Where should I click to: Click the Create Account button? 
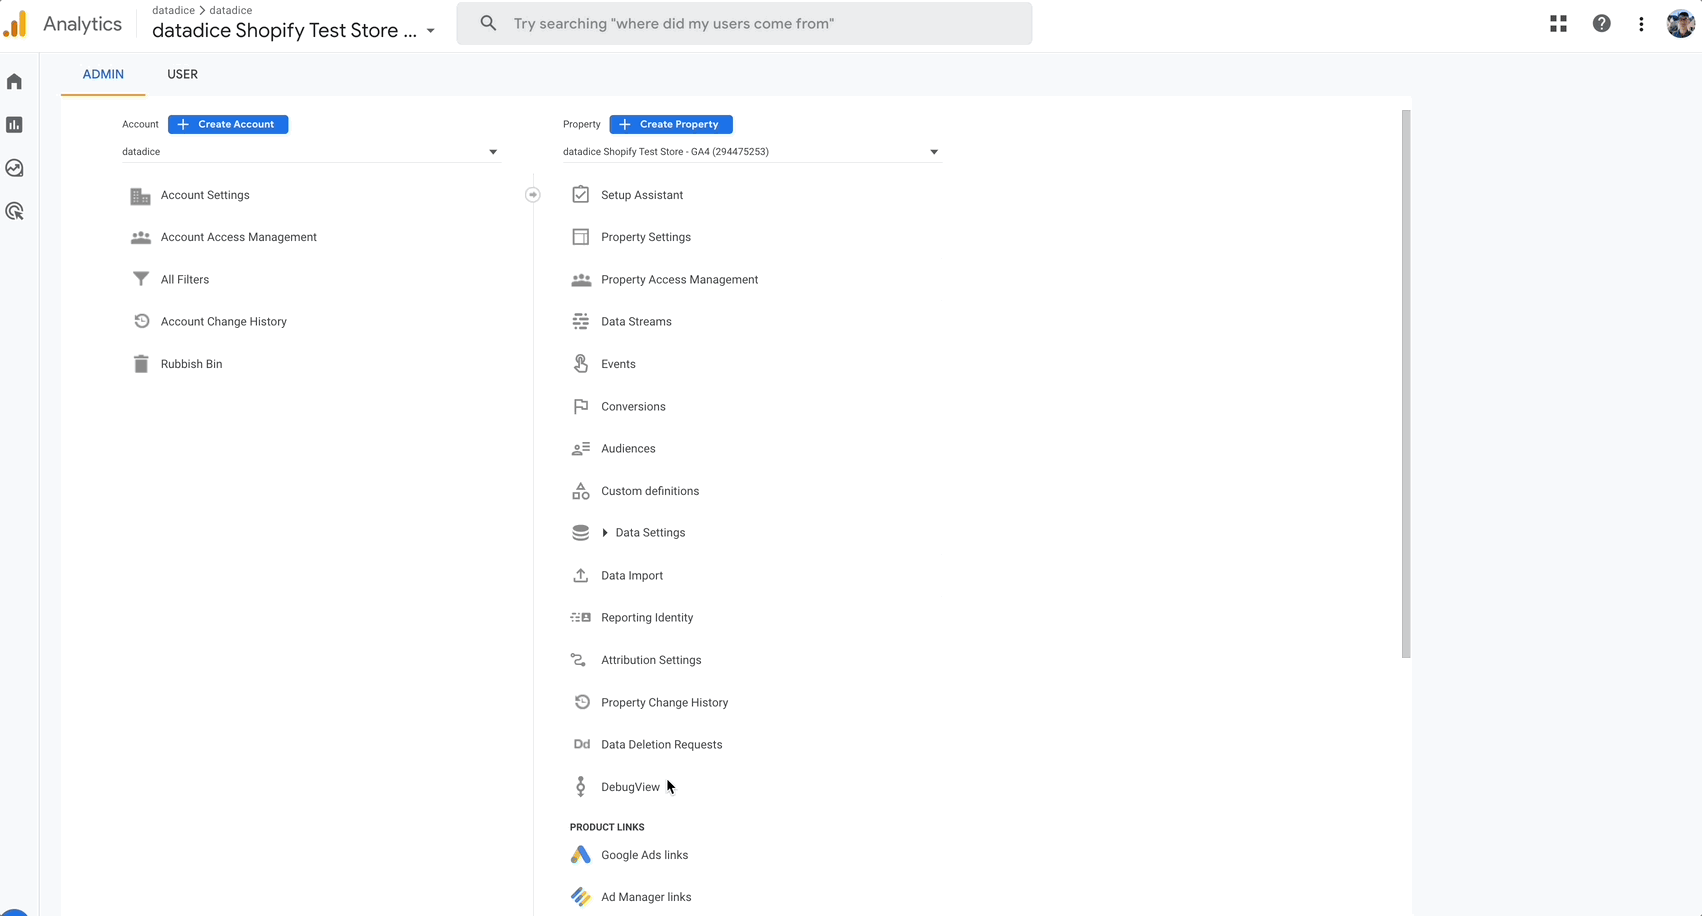click(x=228, y=124)
